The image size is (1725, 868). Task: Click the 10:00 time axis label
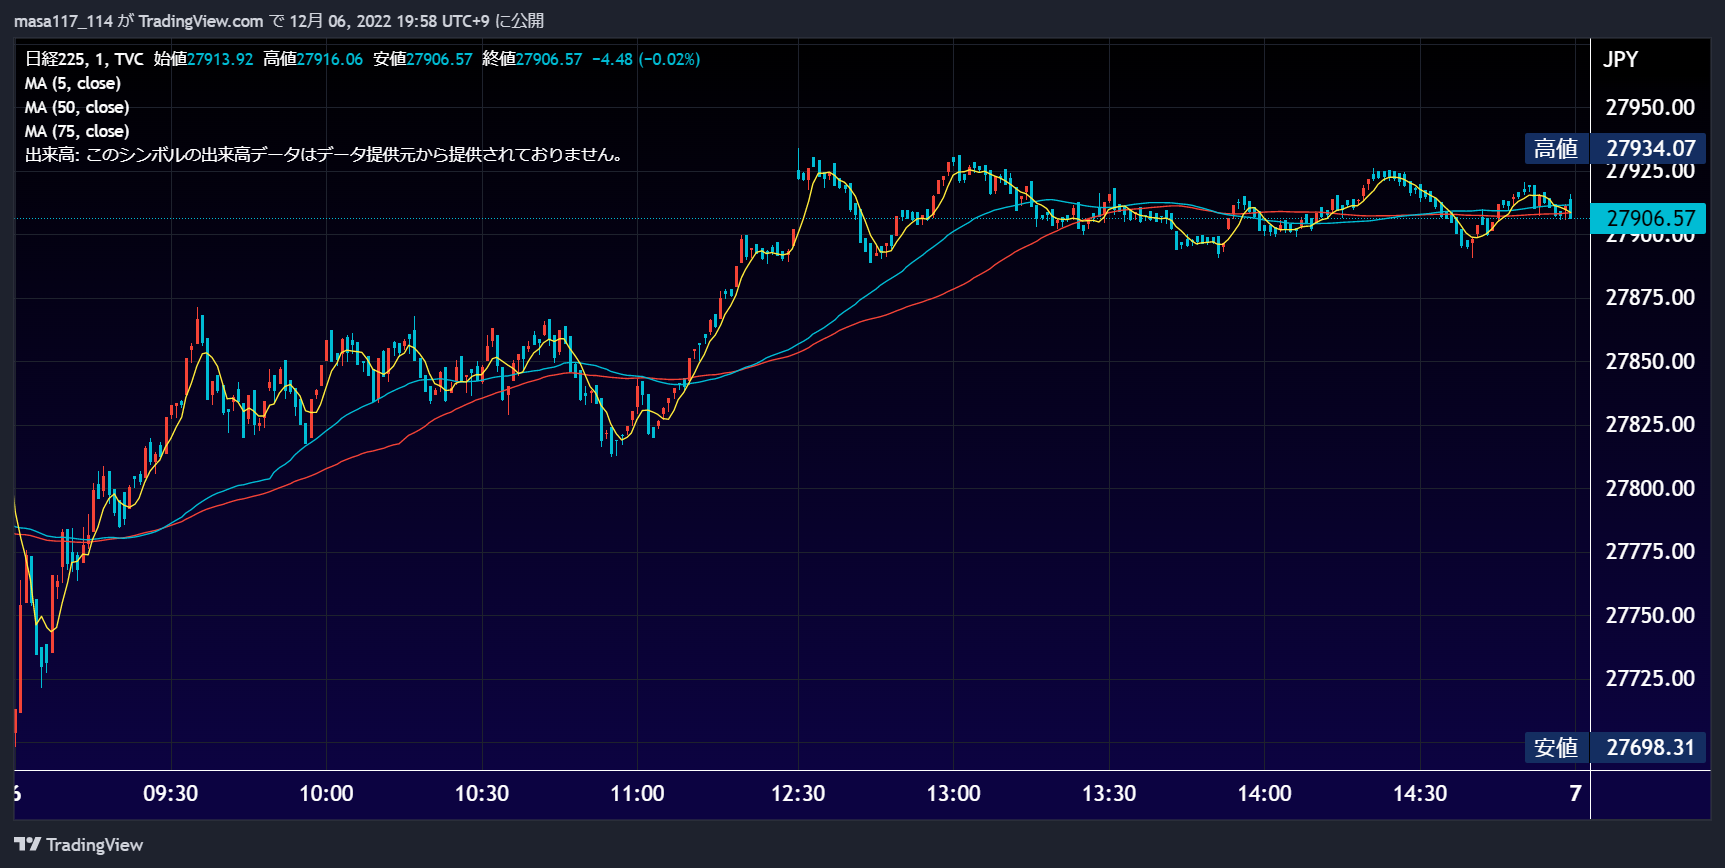(x=326, y=794)
